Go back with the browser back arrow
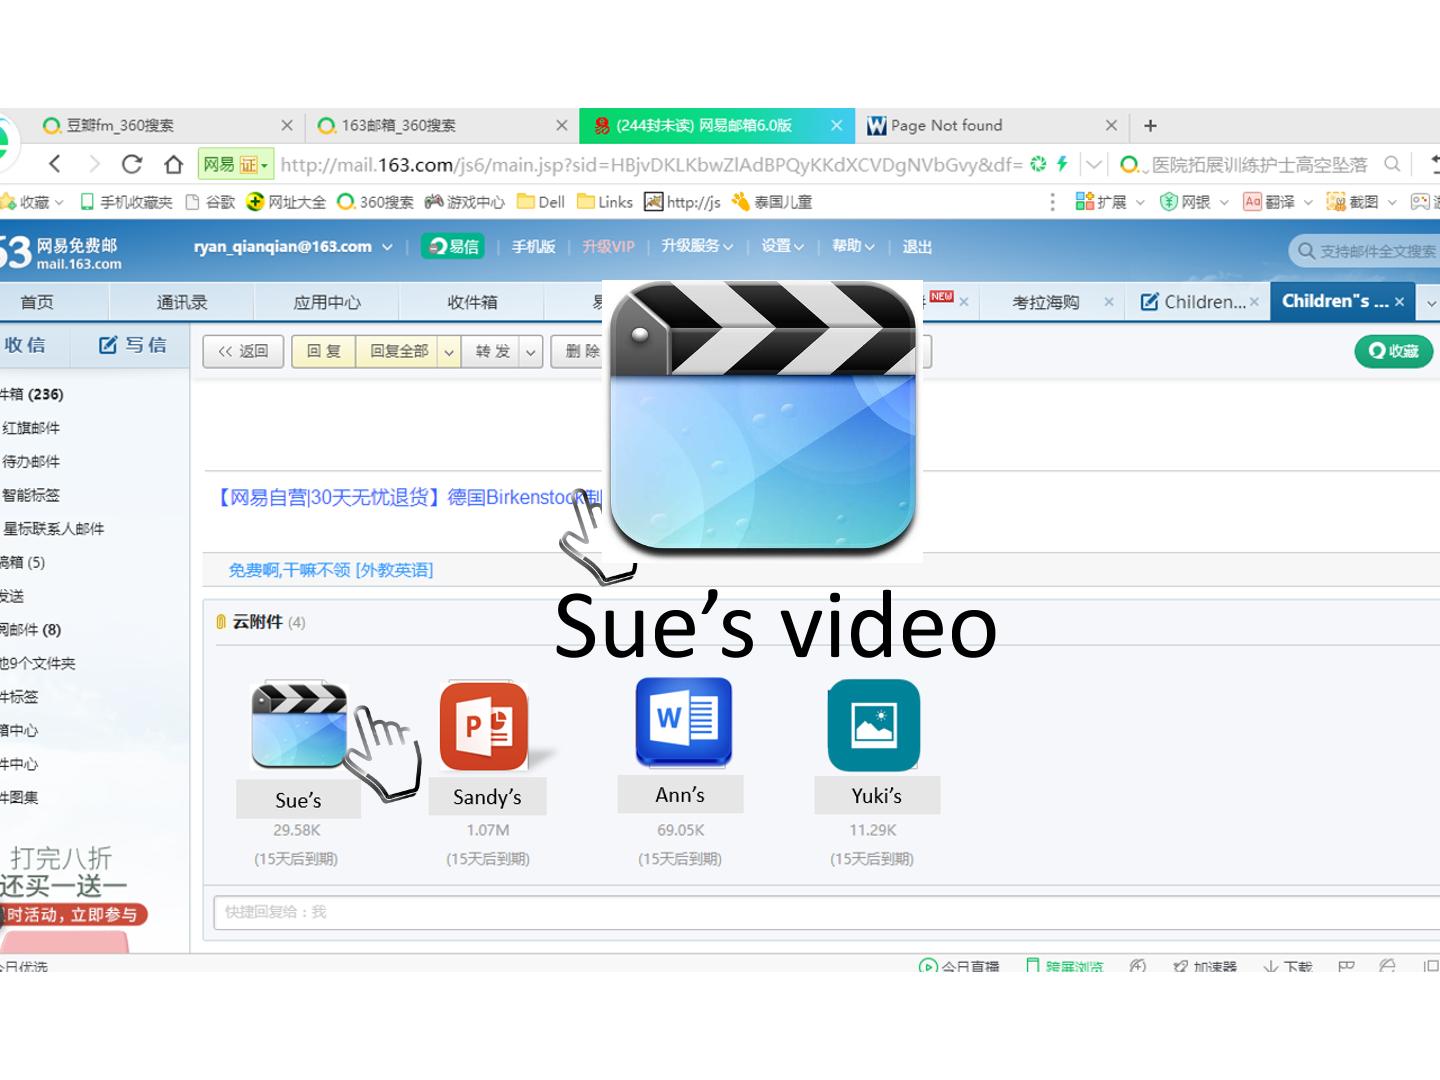Viewport: 1440px width, 1080px height. click(56, 164)
